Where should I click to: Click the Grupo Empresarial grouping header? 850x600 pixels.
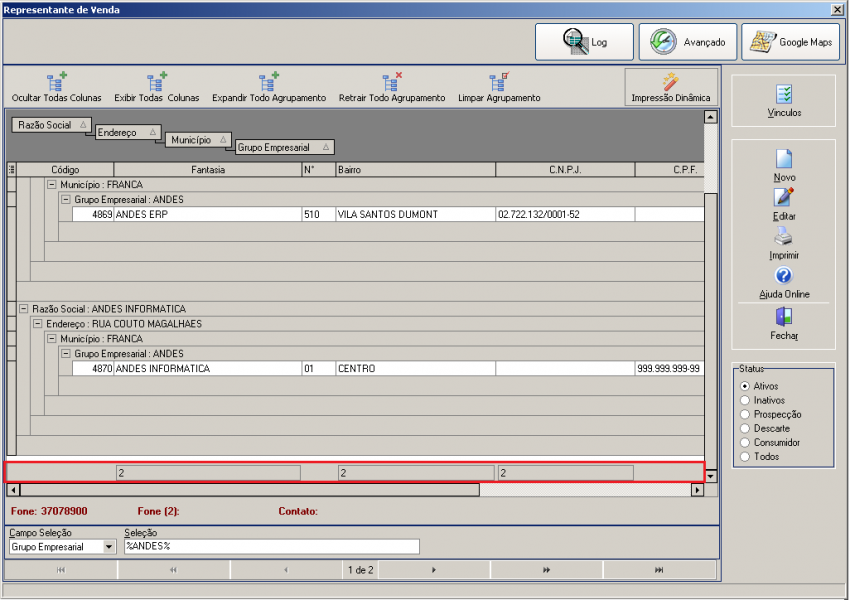285,147
